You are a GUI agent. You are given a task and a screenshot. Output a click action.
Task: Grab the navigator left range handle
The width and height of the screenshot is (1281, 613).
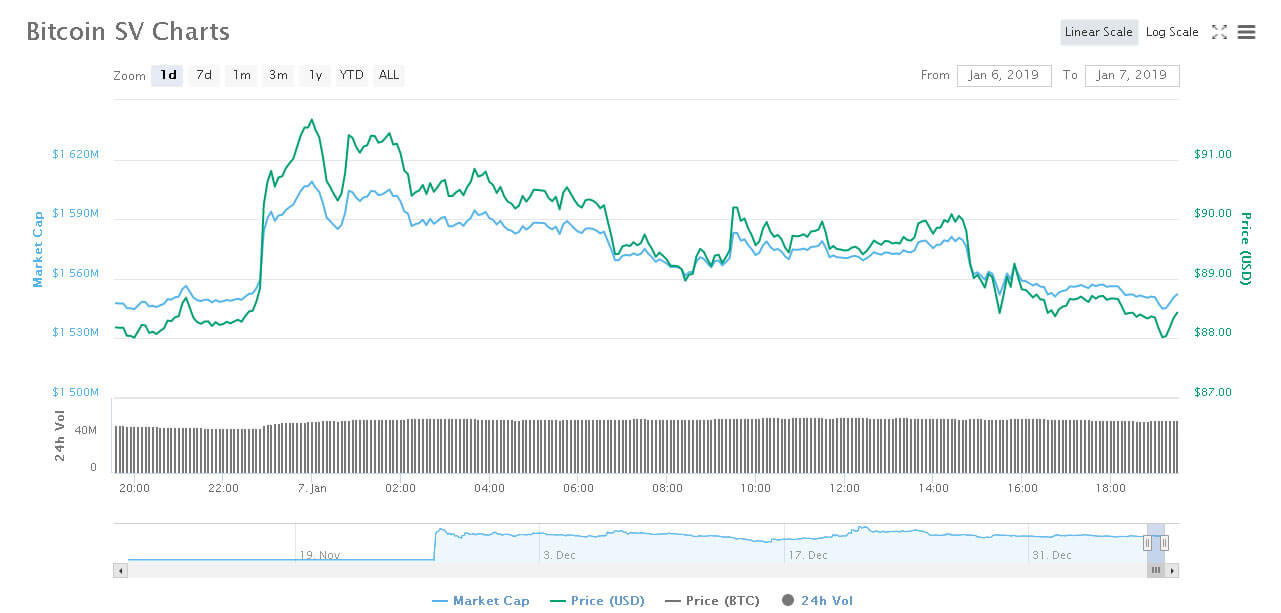pos(1147,543)
